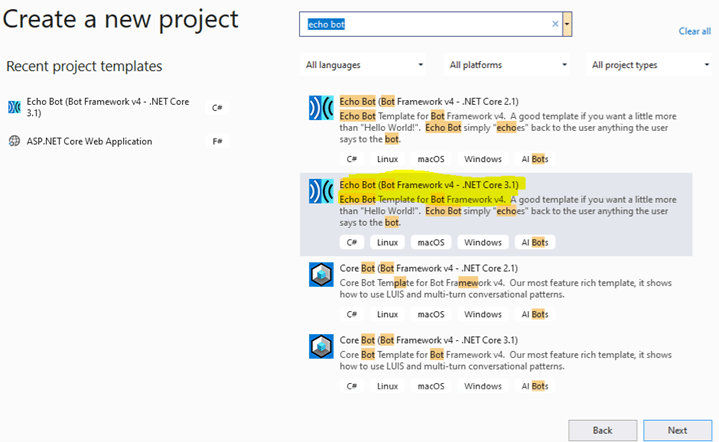
Task: Click the Recent project templates heading
Action: pyautogui.click(x=84, y=66)
